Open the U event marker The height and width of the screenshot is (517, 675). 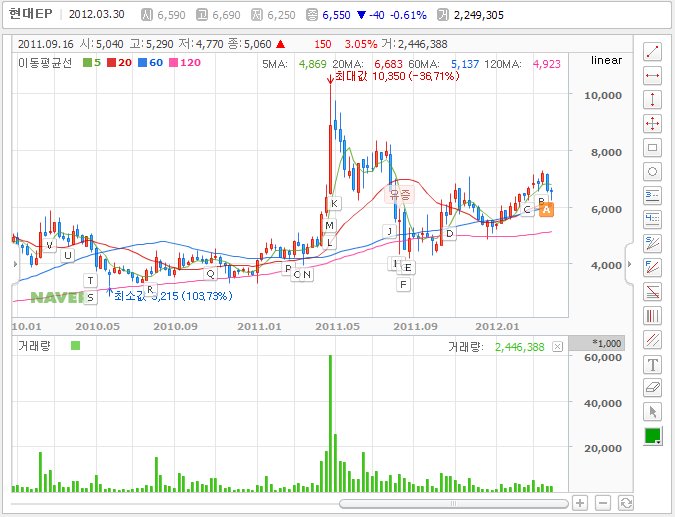click(68, 255)
